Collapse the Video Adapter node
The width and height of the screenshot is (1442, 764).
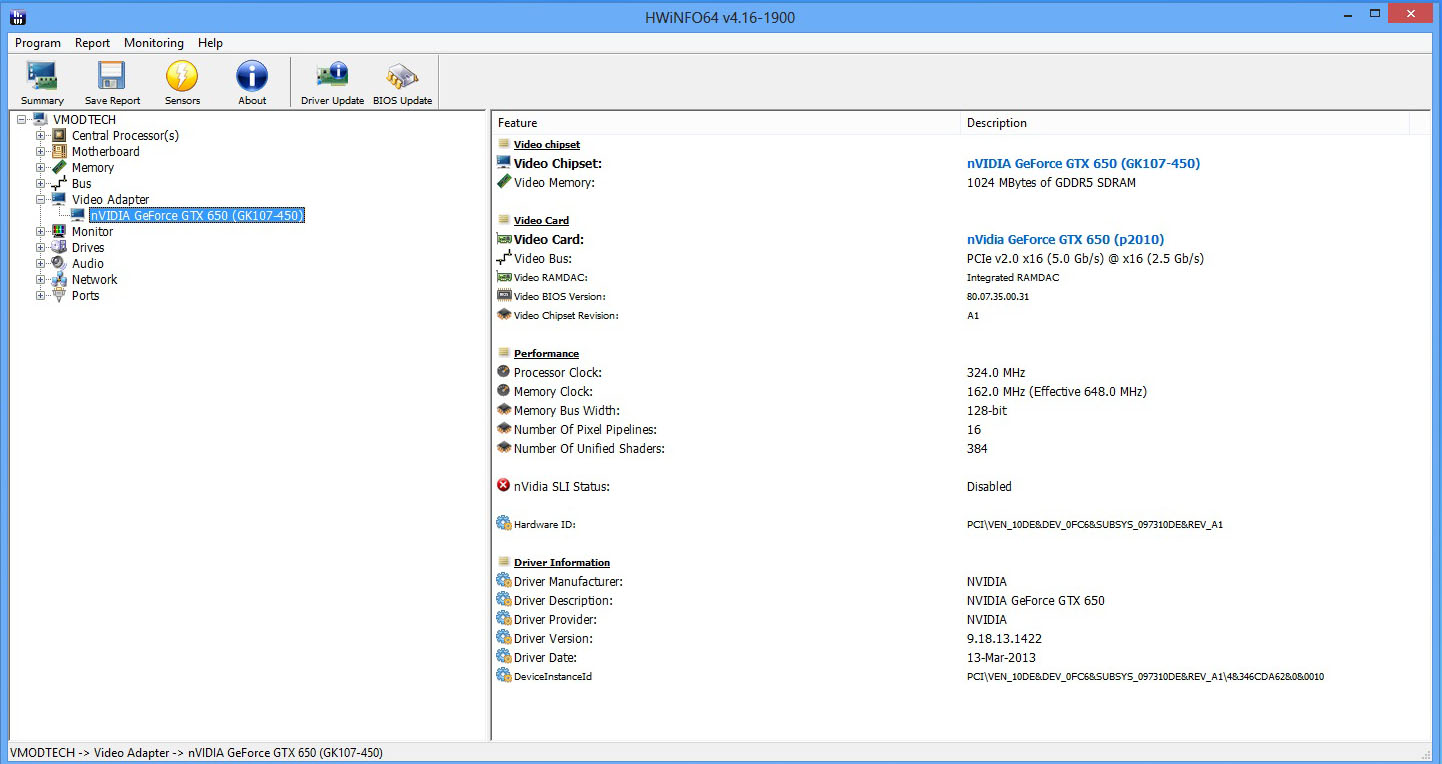pos(41,199)
